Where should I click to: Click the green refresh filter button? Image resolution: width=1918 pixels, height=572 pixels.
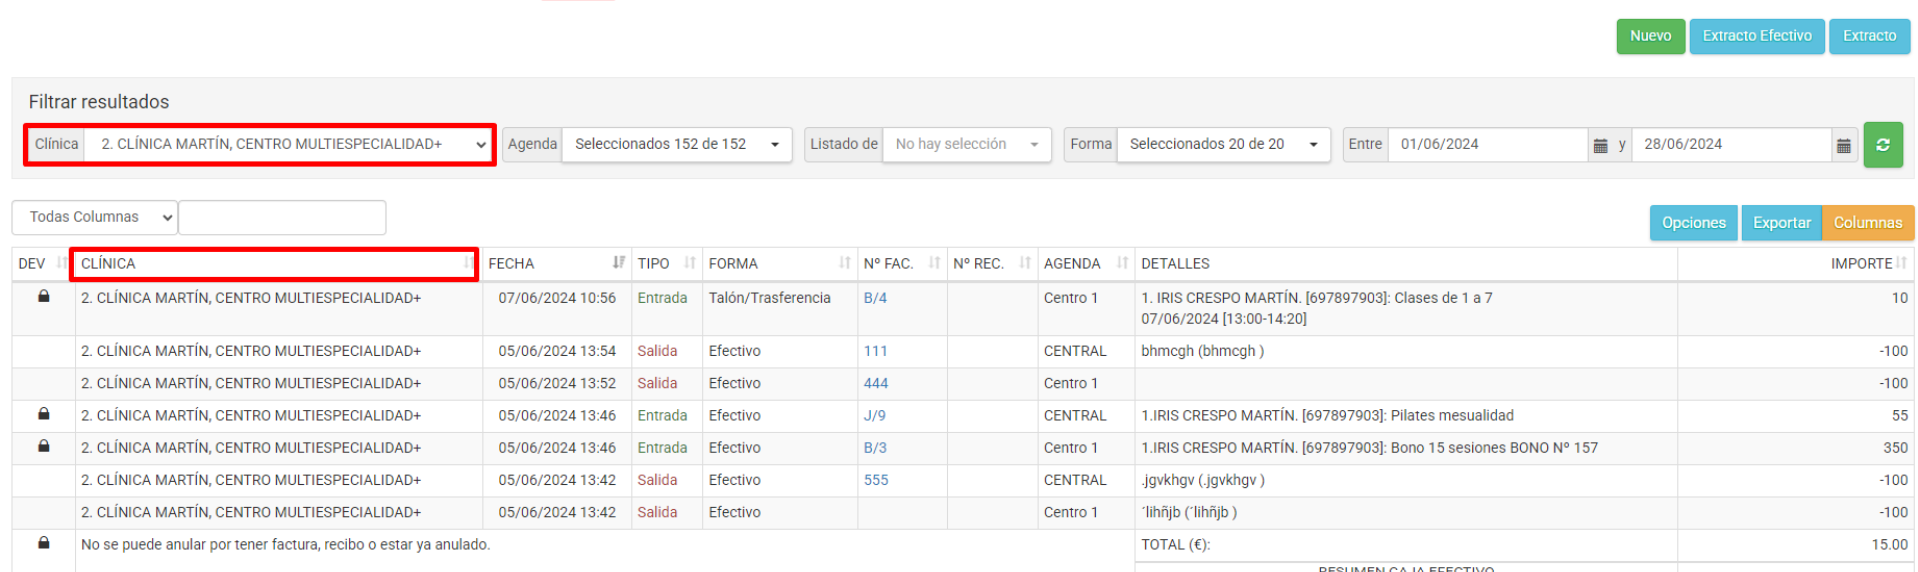[1882, 145]
